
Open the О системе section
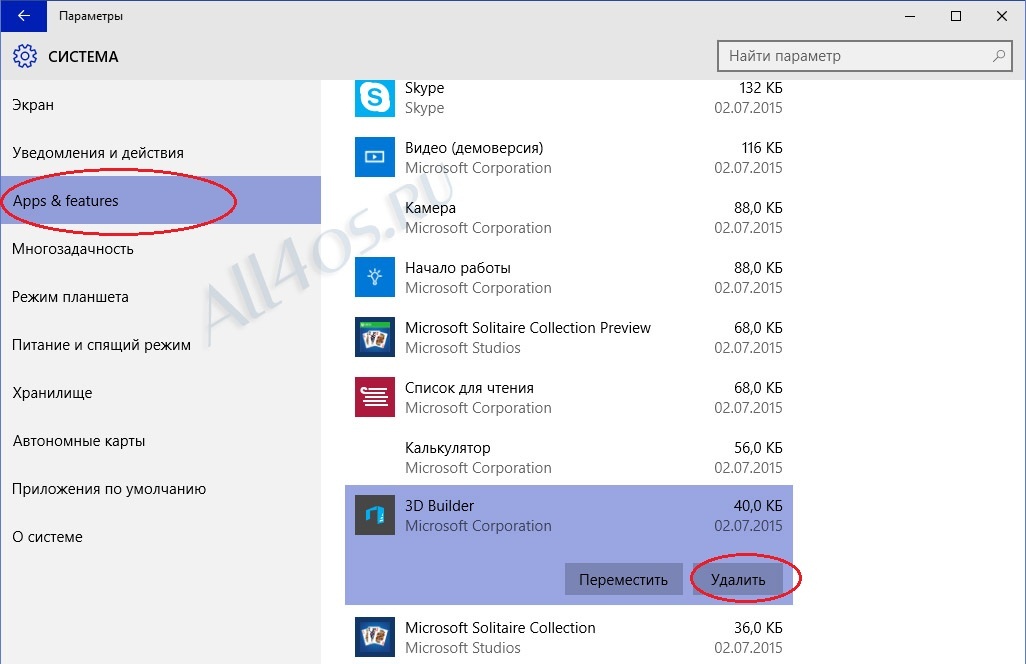[161, 536]
